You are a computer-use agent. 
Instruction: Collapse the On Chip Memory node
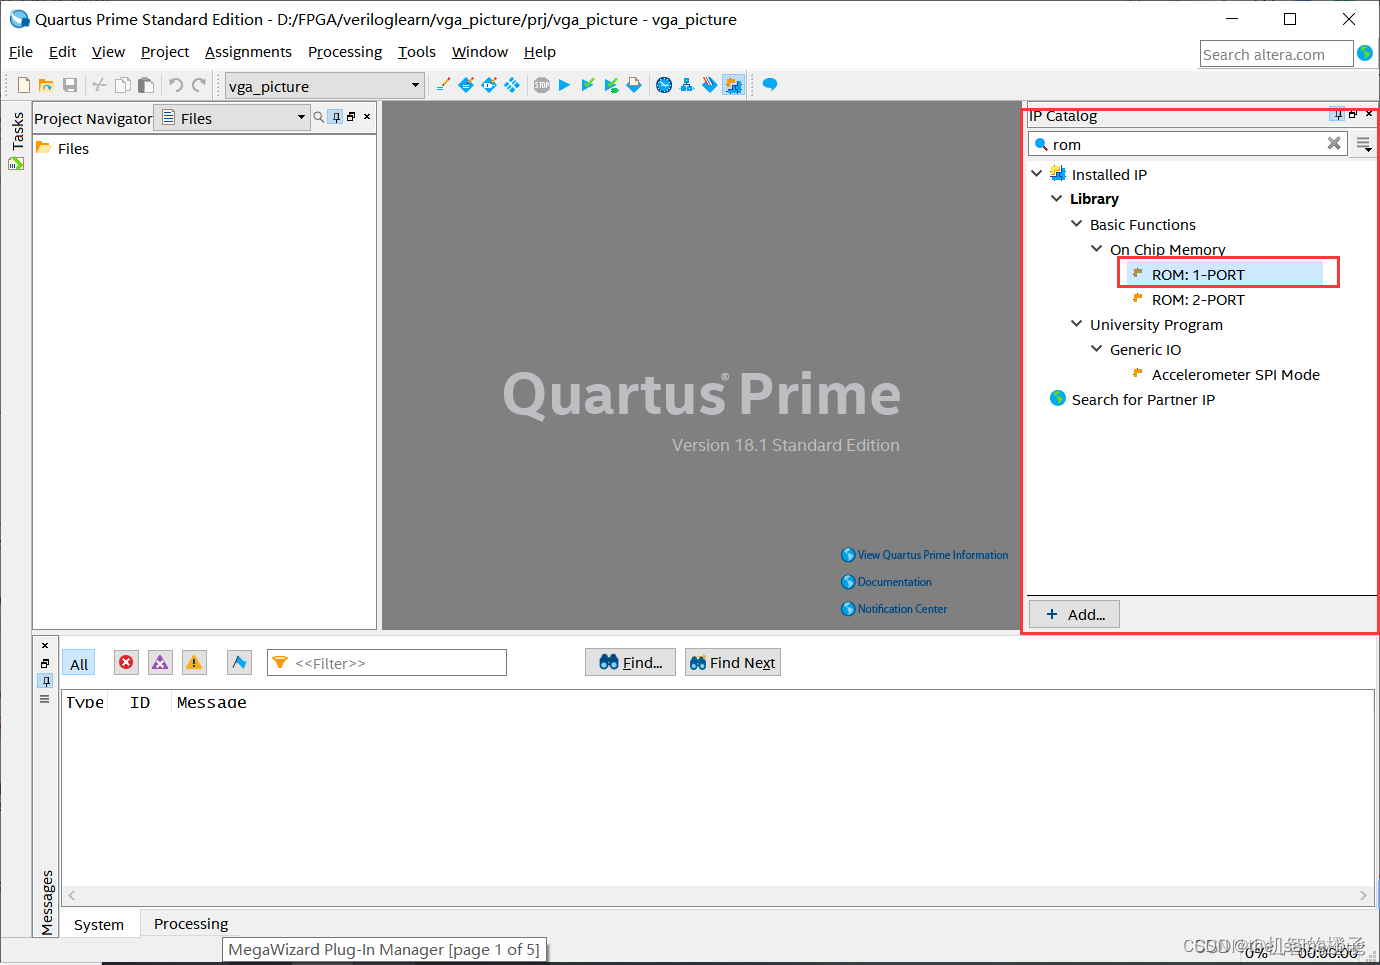(1097, 248)
